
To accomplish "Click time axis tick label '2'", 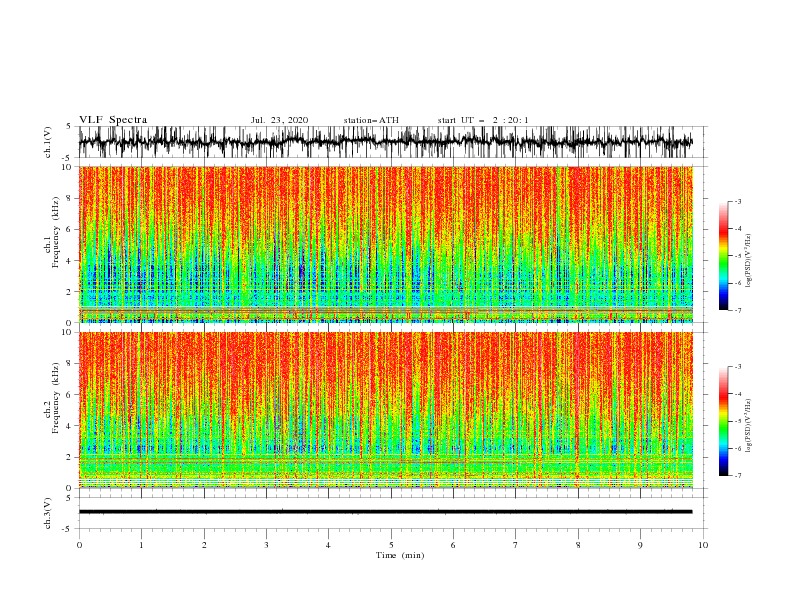I will point(204,545).
